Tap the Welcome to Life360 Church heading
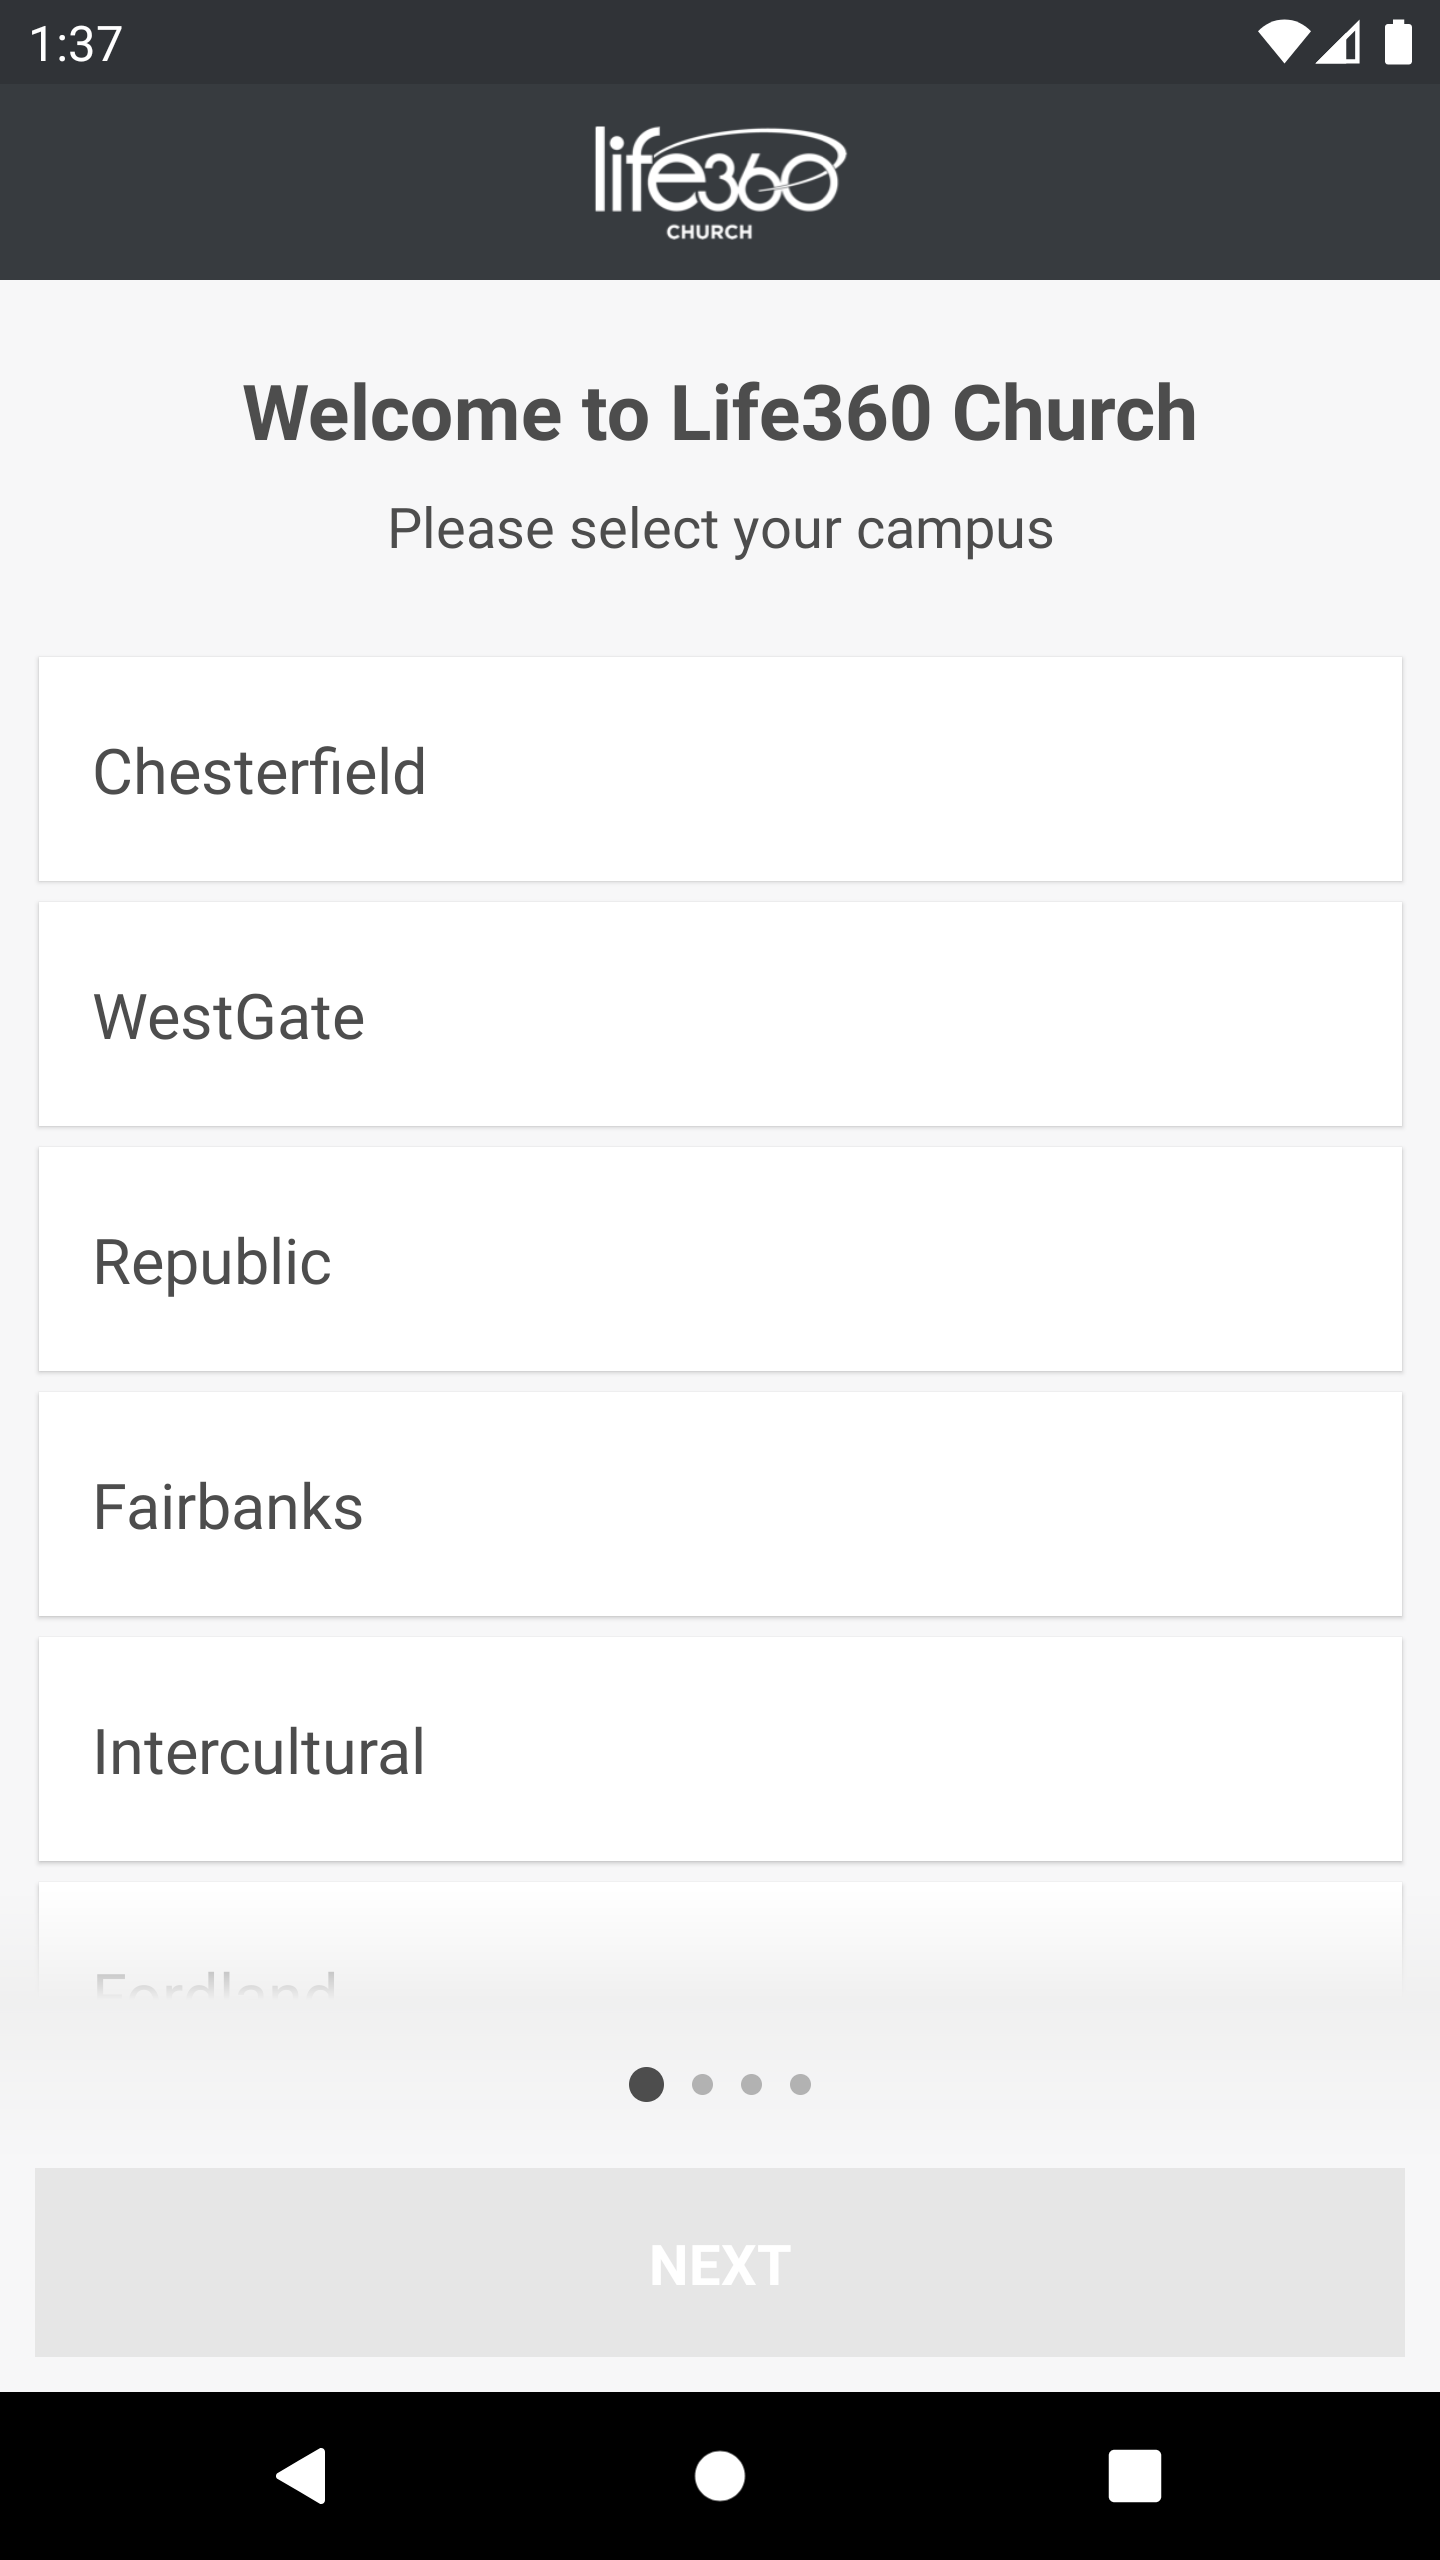This screenshot has height=2560, width=1440. click(x=720, y=413)
